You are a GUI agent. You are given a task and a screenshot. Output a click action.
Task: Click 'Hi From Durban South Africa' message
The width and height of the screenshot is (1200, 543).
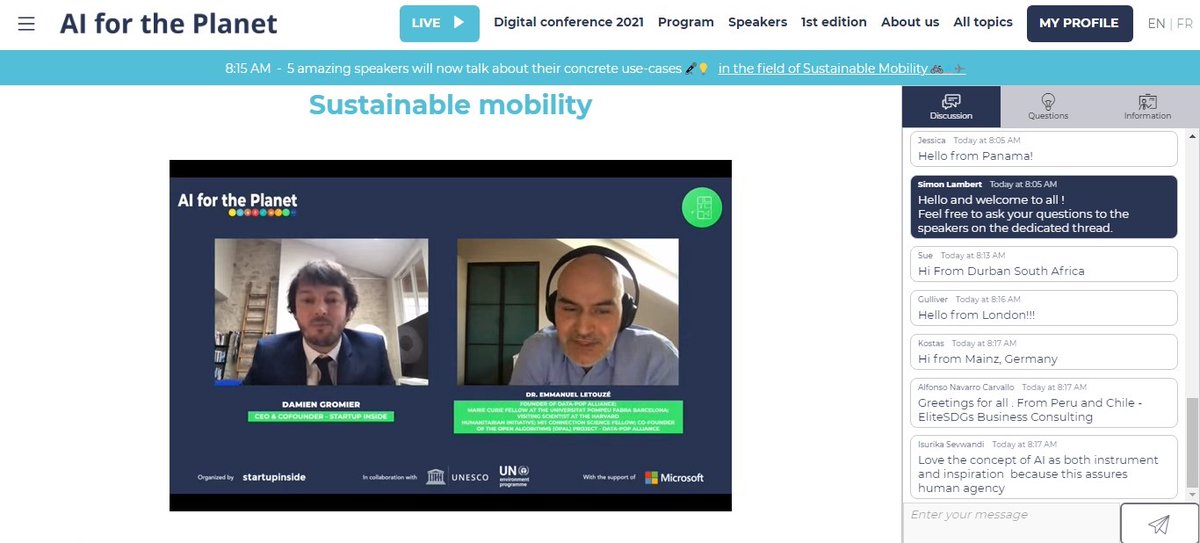(1044, 264)
